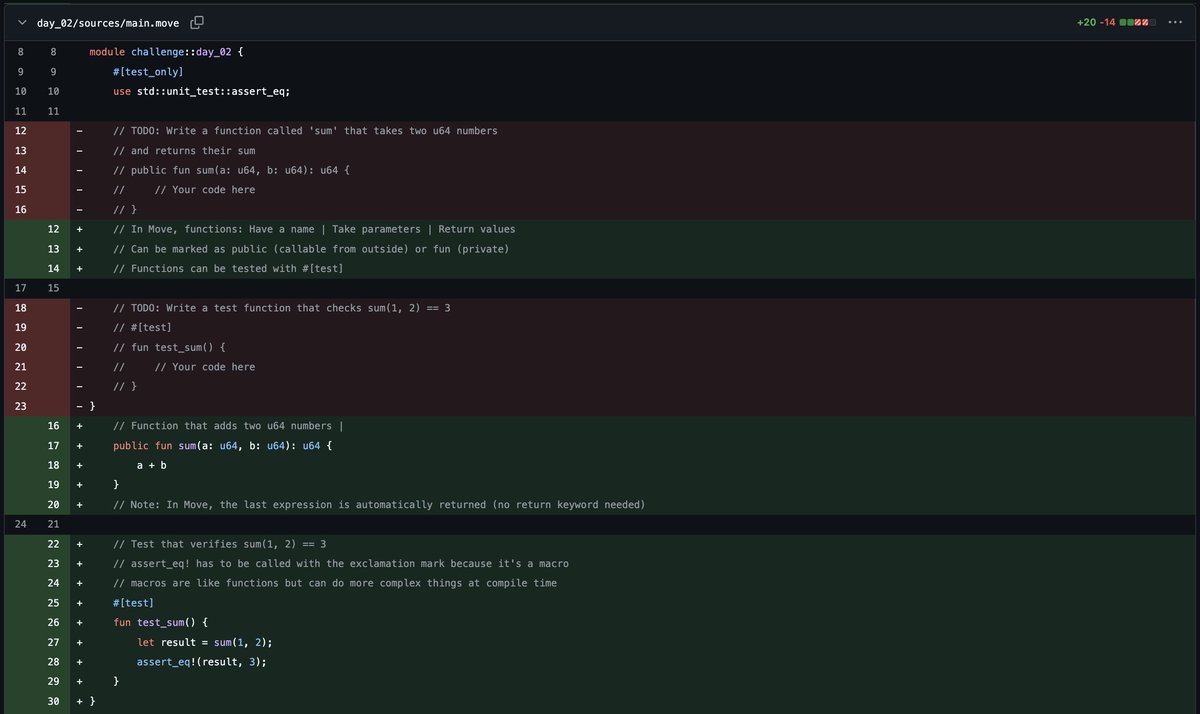Click added line 'public fun sum(a: u64, b: u64)'
Image resolution: width=1200 pixels, height=714 pixels.
[x=222, y=445]
